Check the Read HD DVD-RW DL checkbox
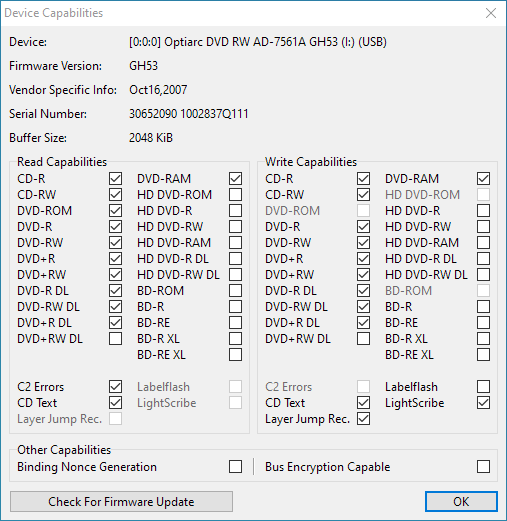 click(235, 275)
